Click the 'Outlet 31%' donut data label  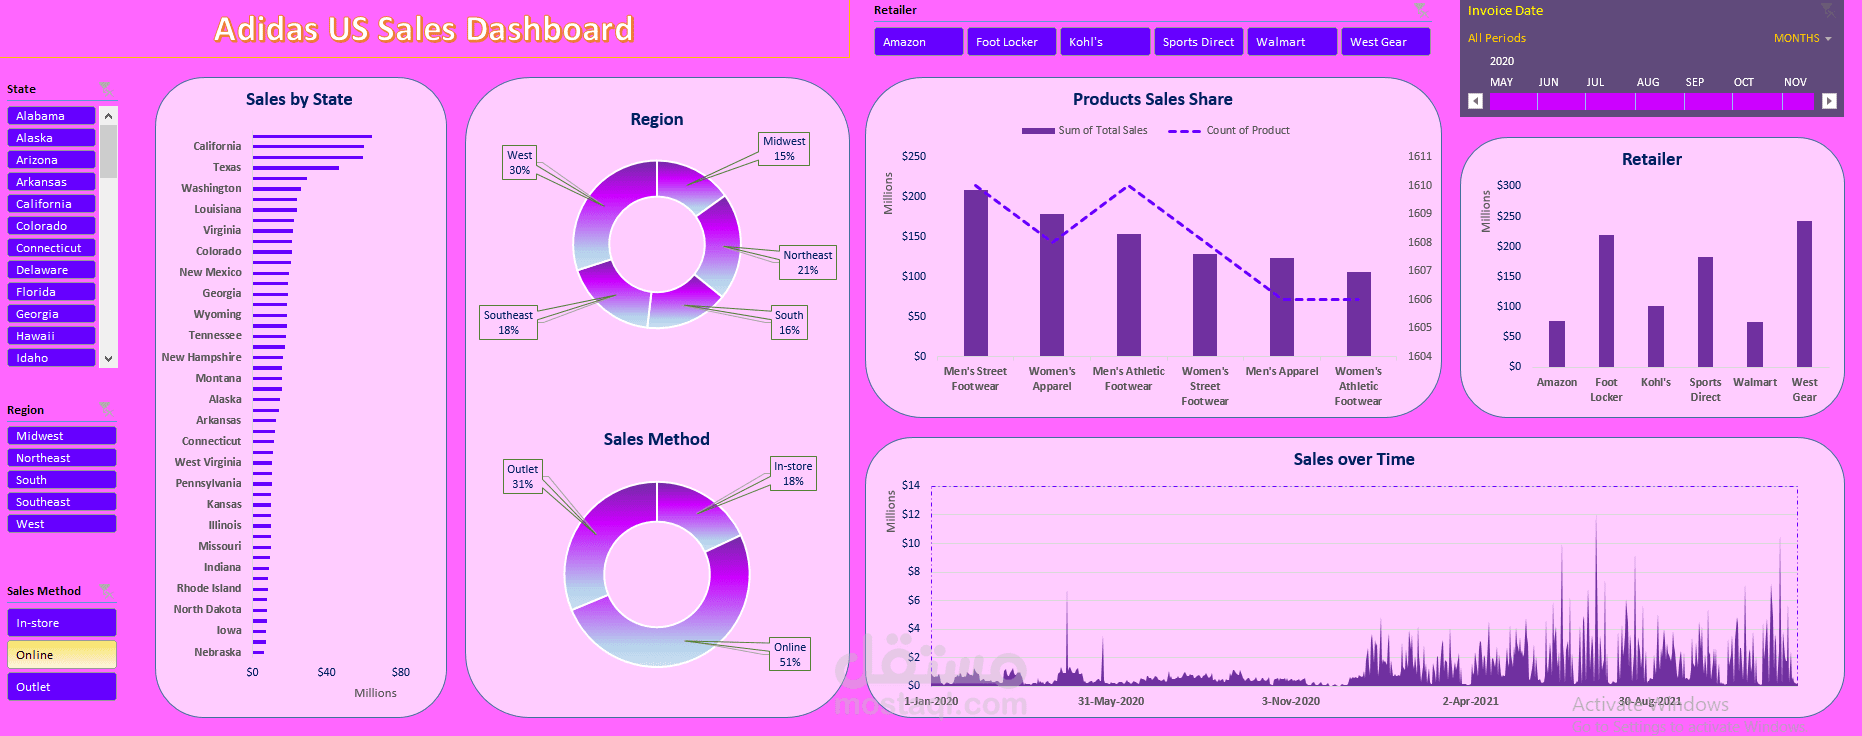pyautogui.click(x=523, y=476)
